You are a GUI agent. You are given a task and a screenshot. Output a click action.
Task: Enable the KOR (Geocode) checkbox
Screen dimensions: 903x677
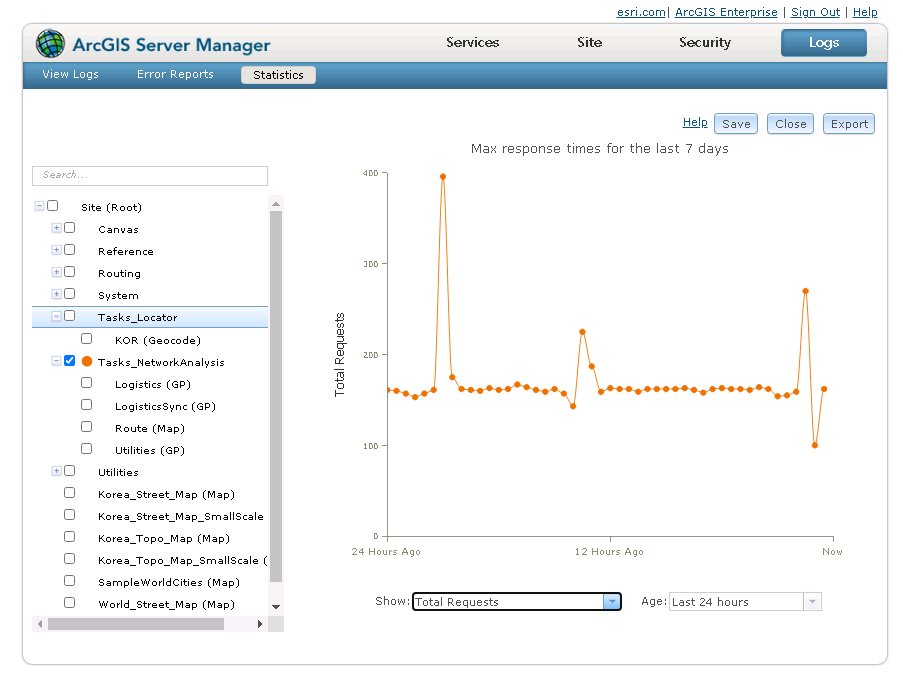click(86, 338)
